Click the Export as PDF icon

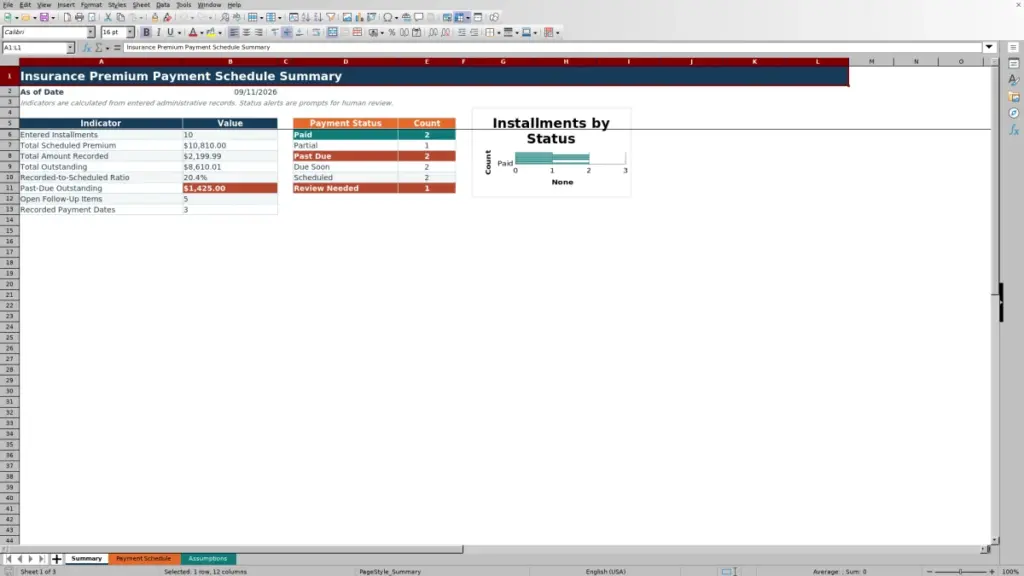(x=67, y=17)
